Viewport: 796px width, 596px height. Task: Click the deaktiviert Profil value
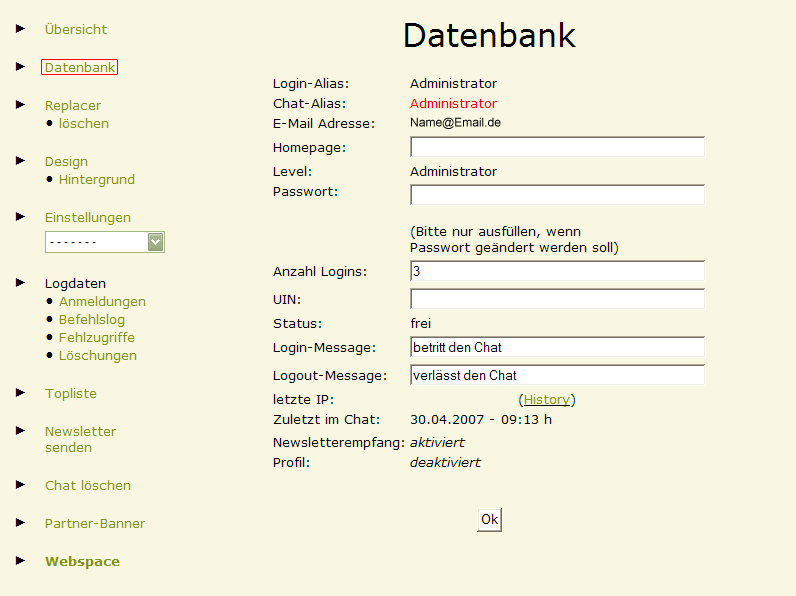[x=445, y=462]
